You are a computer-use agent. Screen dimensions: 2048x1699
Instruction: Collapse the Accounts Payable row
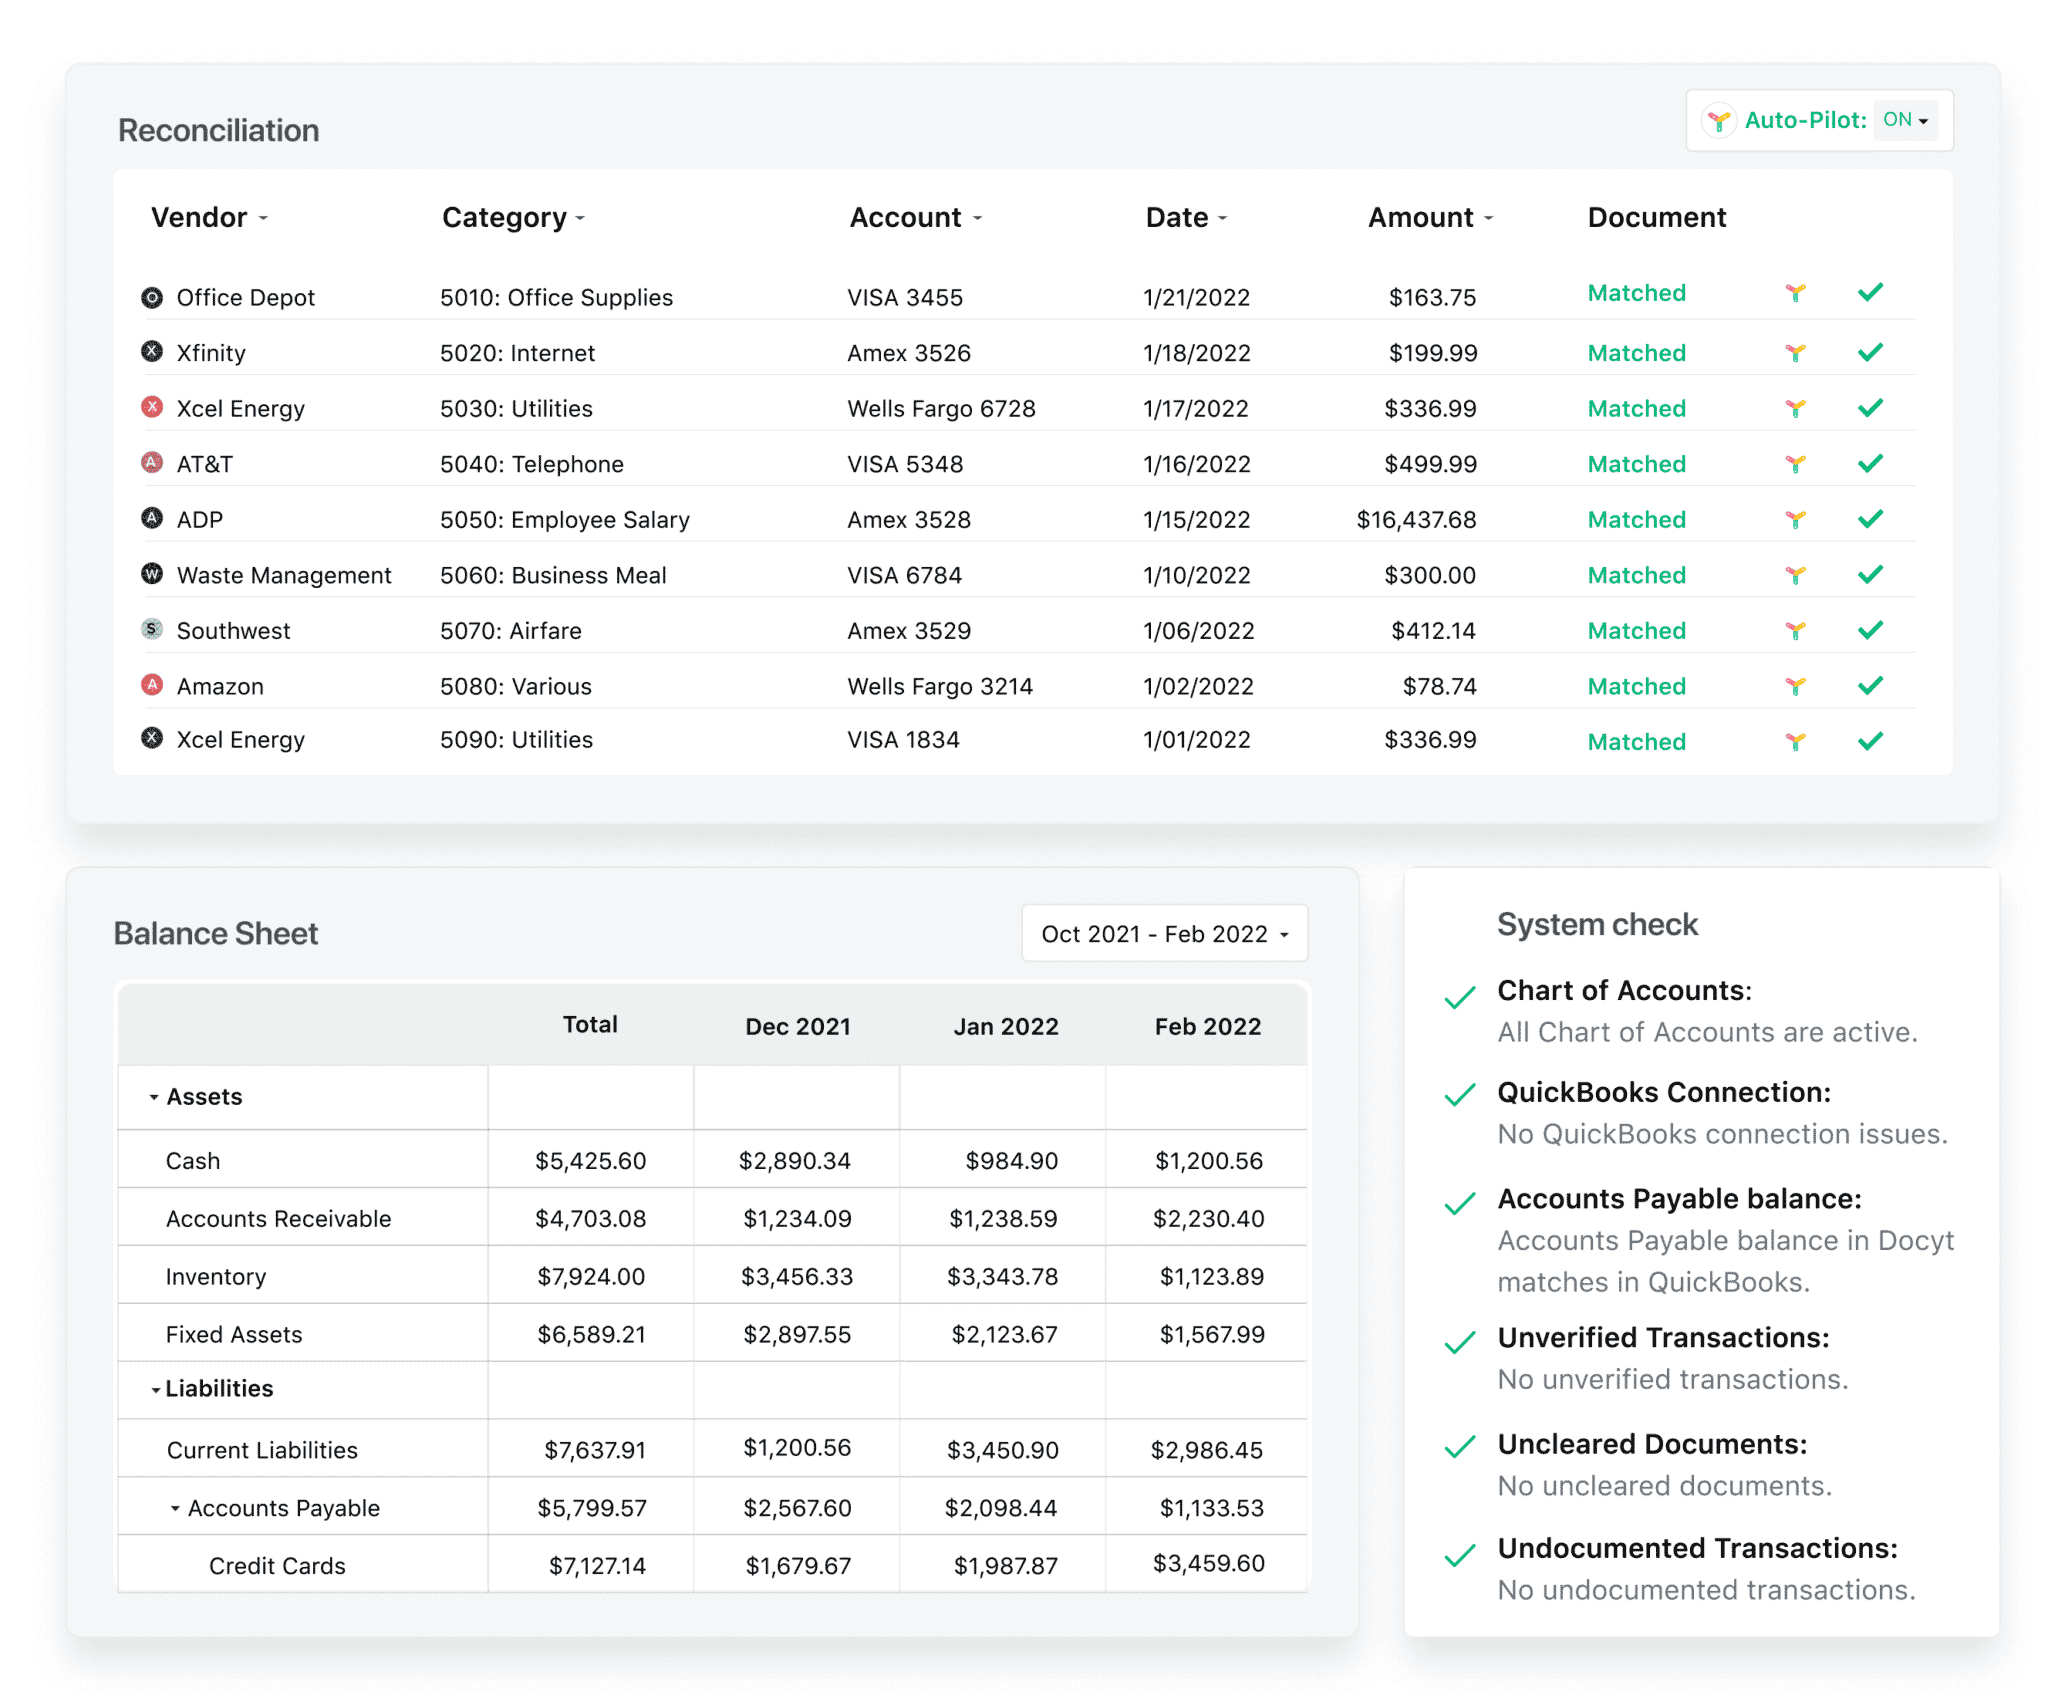tap(175, 1508)
